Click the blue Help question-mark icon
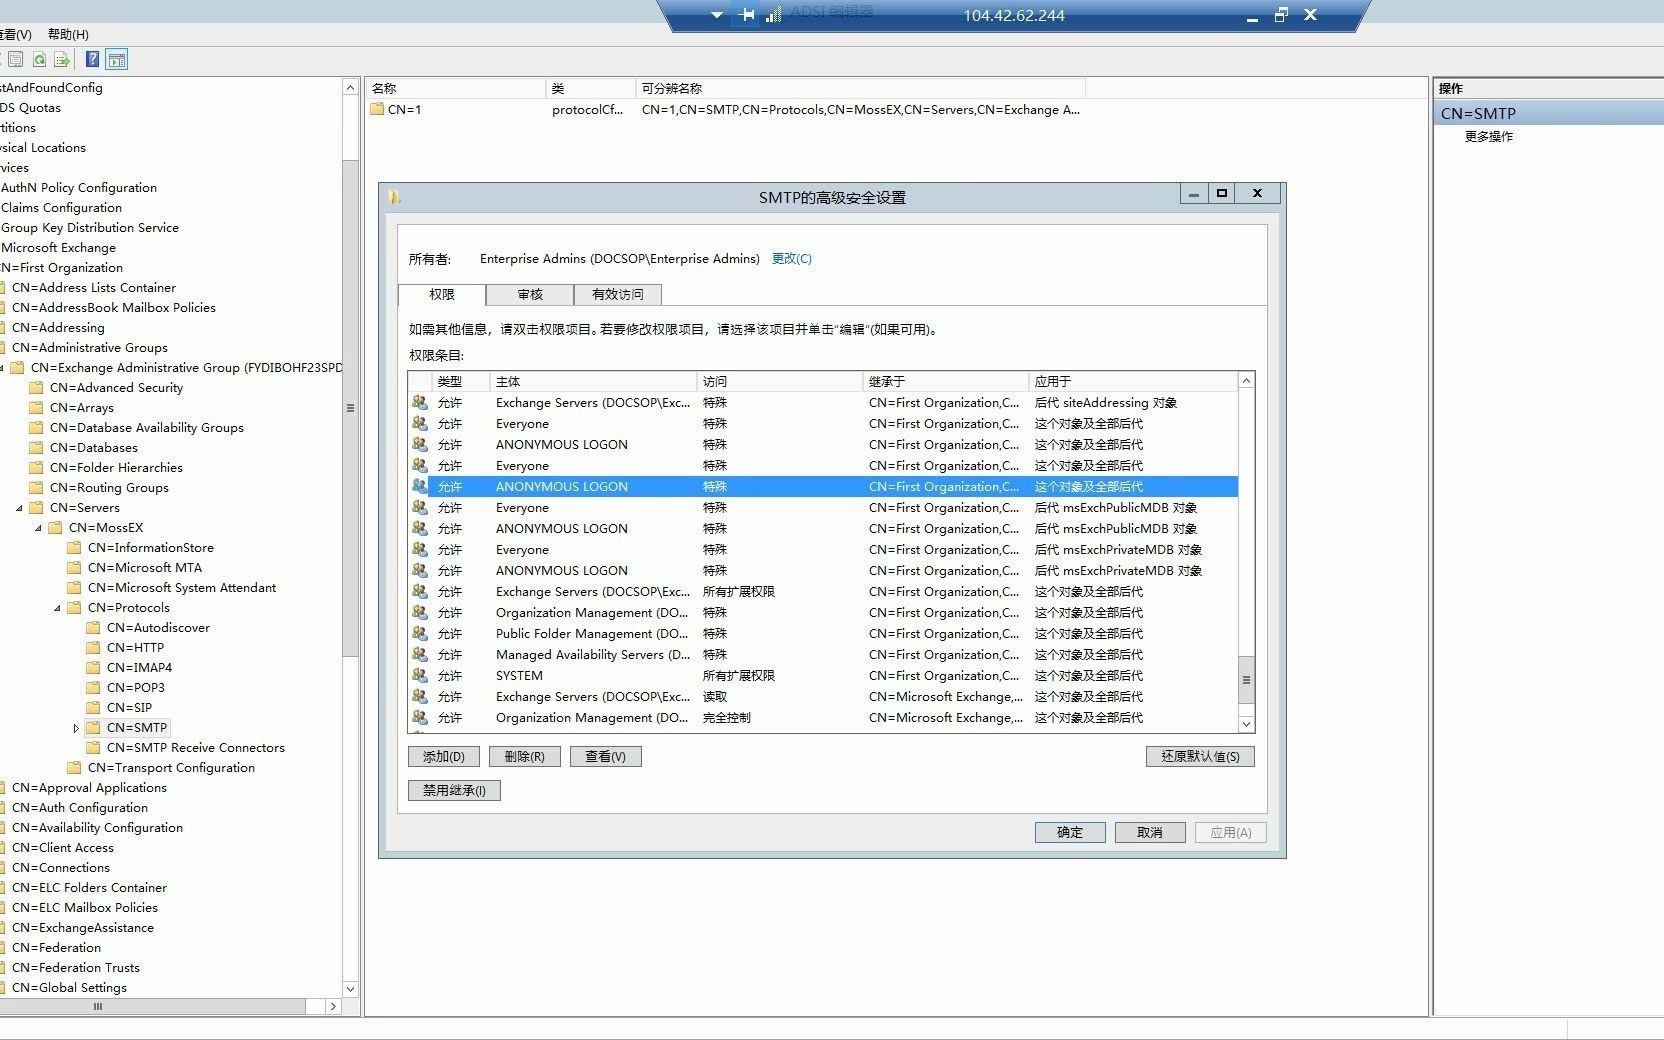Image resolution: width=1664 pixels, height=1040 pixels. coord(92,59)
